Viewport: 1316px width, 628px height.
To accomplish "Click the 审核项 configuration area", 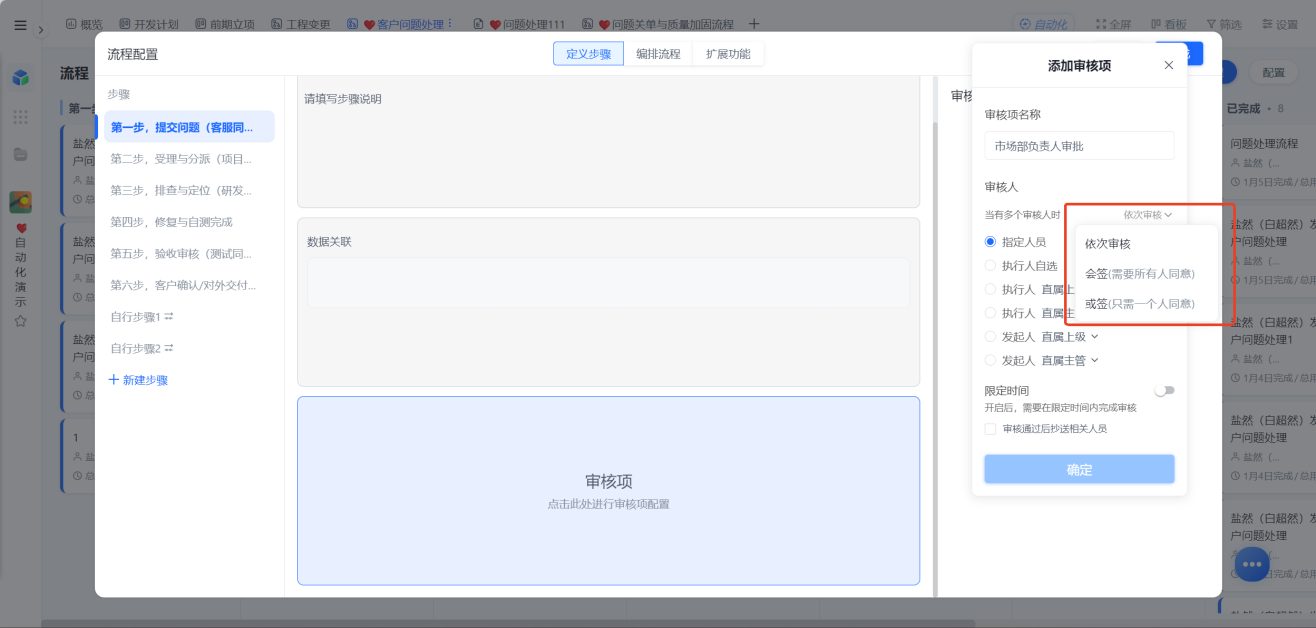I will tap(608, 490).
